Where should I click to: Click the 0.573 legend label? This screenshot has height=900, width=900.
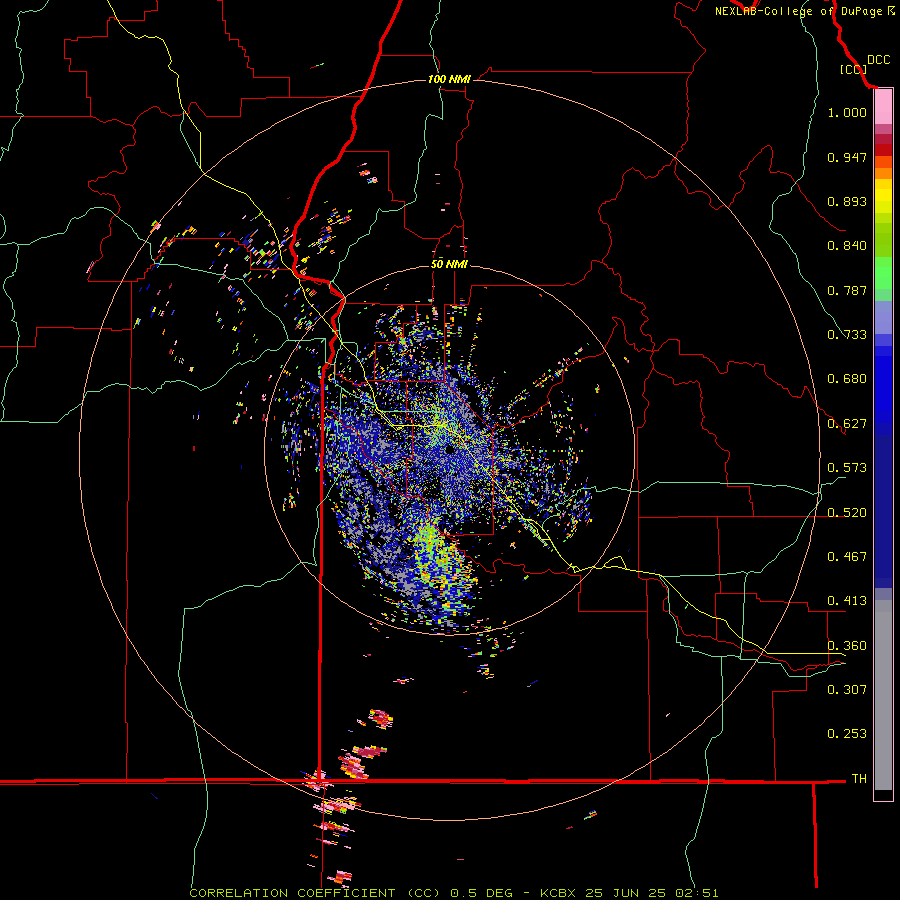point(847,468)
